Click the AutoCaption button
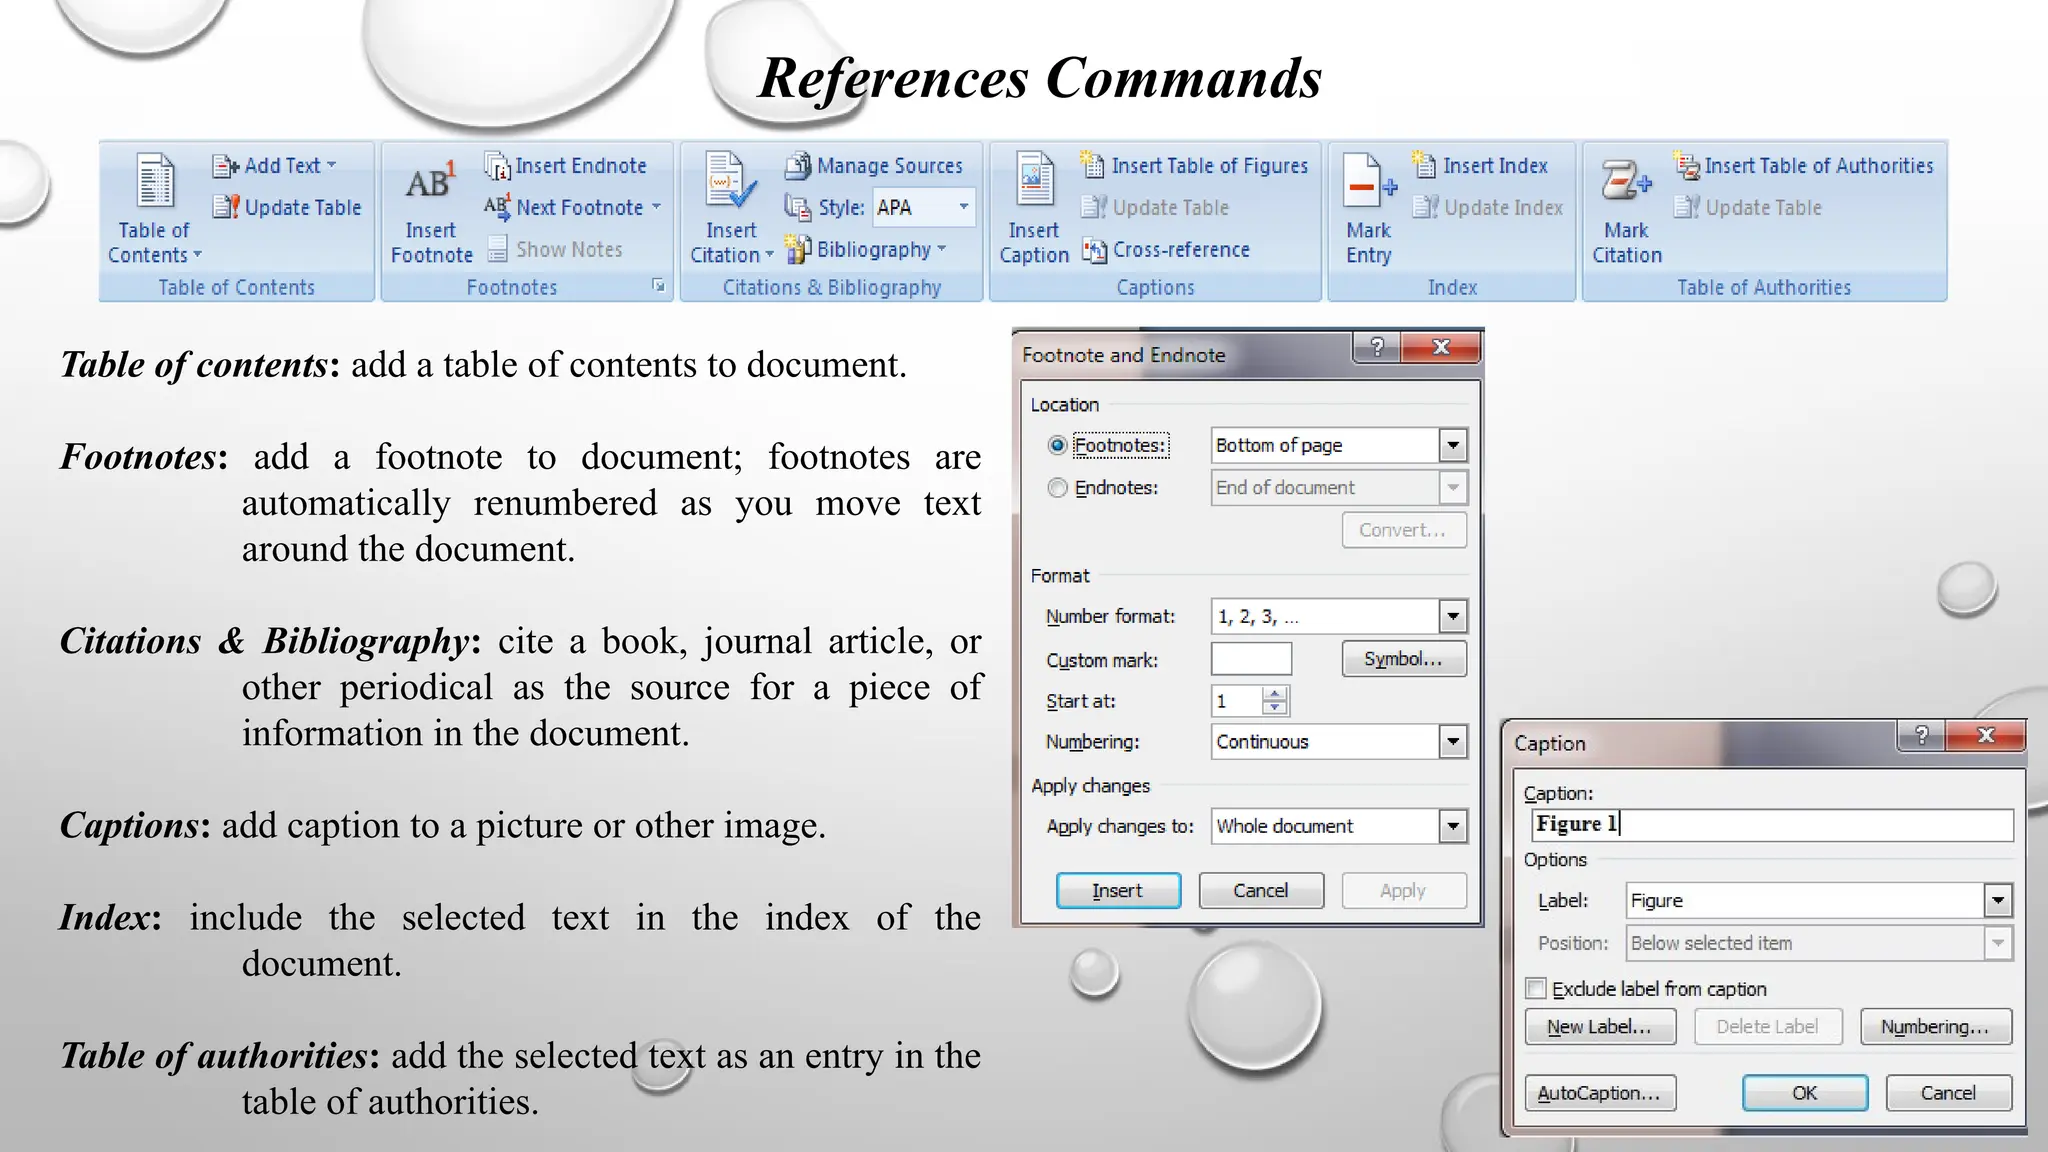2048x1152 pixels. 1600,1093
